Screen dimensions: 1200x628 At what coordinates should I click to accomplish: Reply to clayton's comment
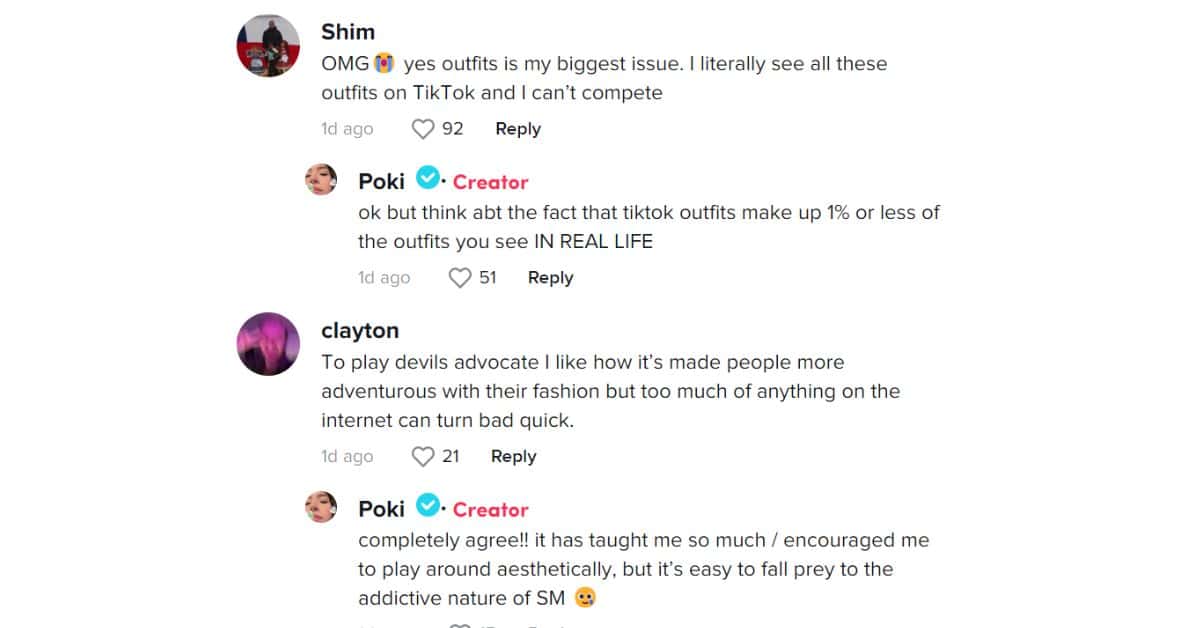click(513, 456)
